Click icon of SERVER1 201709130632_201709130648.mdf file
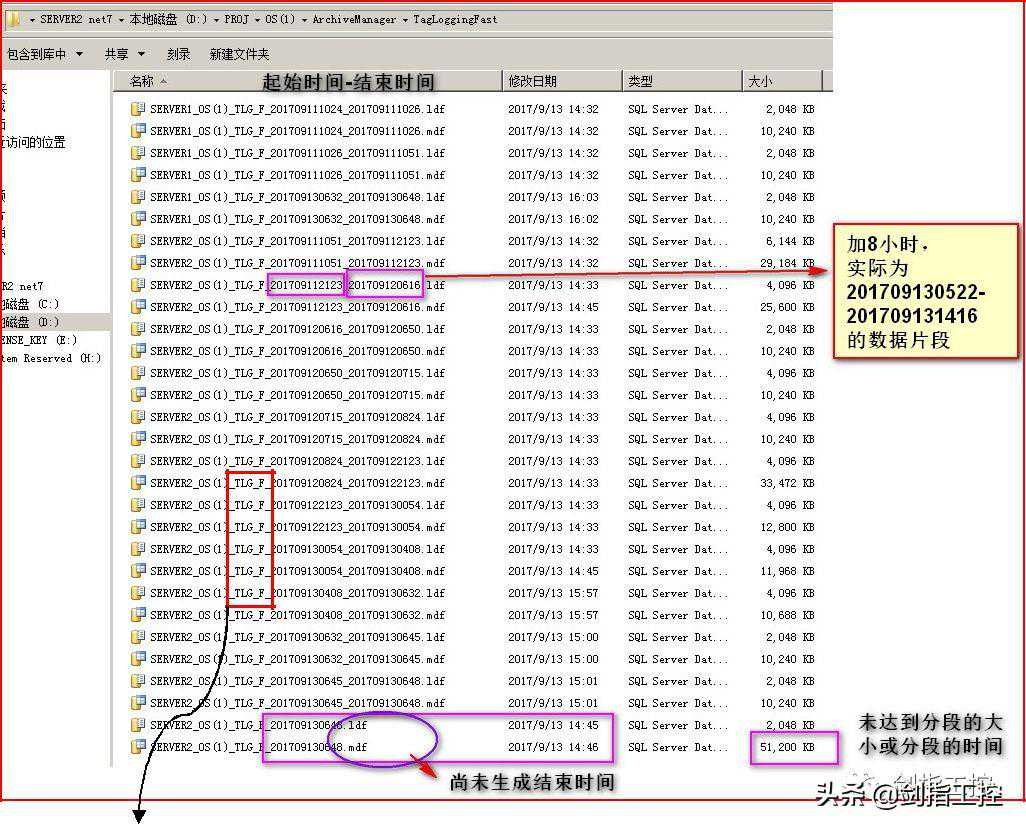 [x=139, y=219]
